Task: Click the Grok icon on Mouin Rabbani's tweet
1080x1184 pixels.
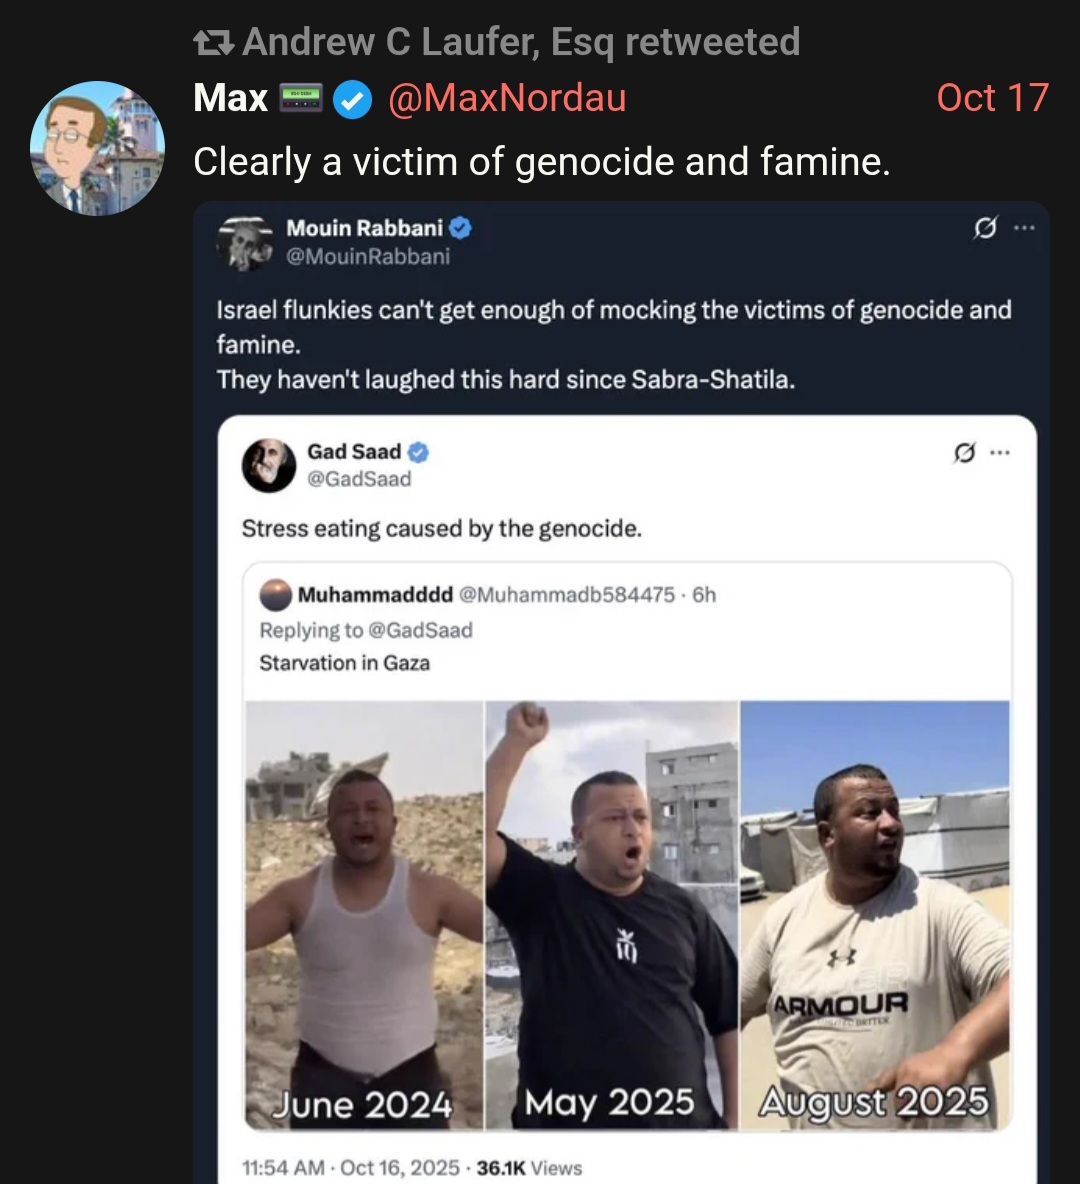Action: (985, 229)
